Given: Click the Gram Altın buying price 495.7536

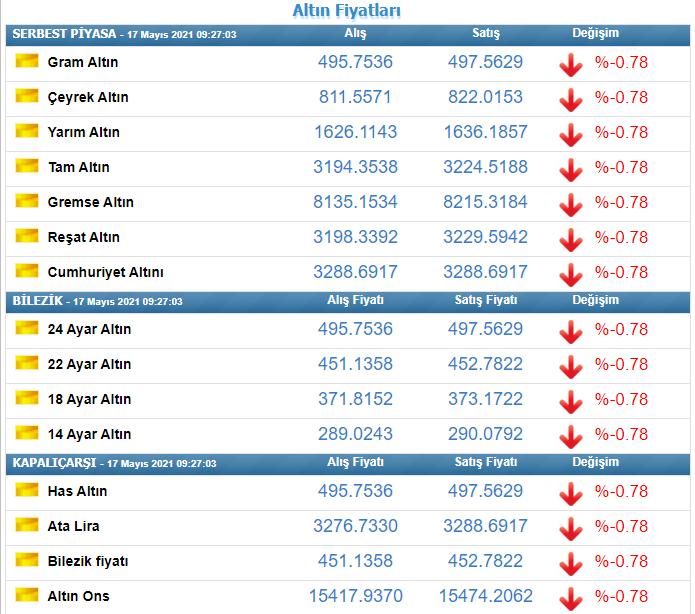Looking at the screenshot, I should click(355, 62).
